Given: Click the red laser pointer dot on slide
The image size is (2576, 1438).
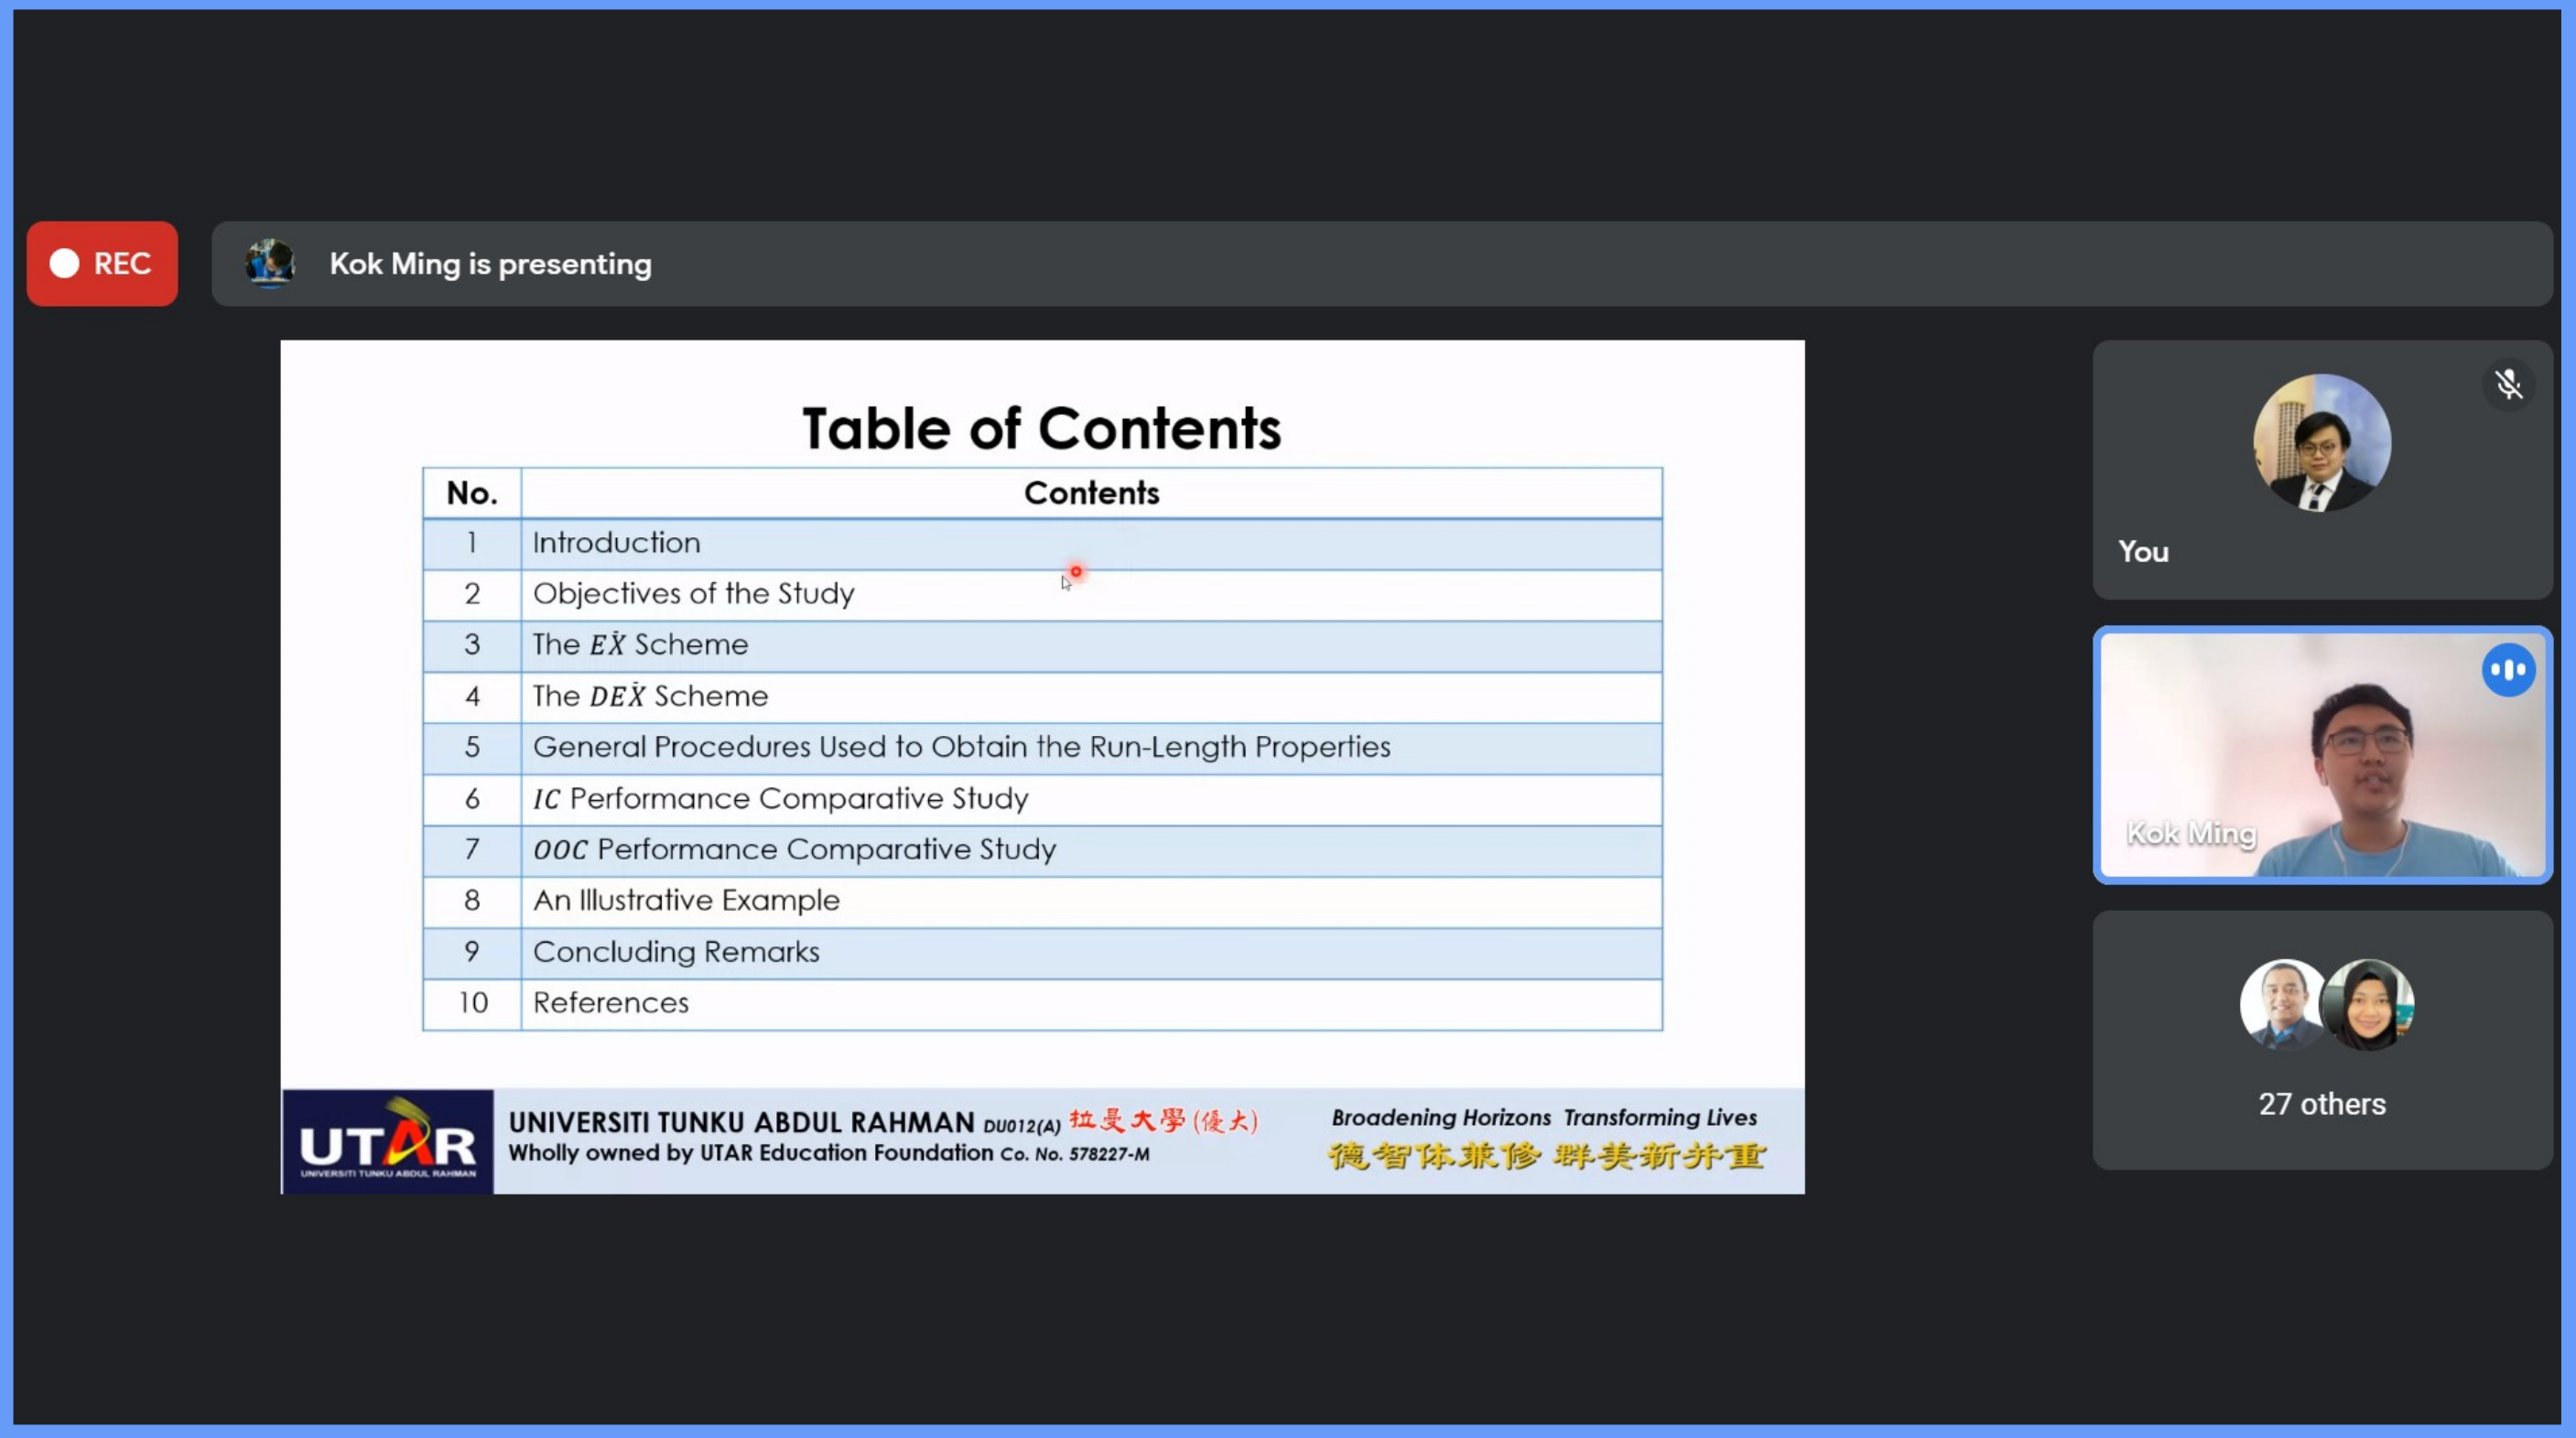Looking at the screenshot, I should click(1076, 572).
